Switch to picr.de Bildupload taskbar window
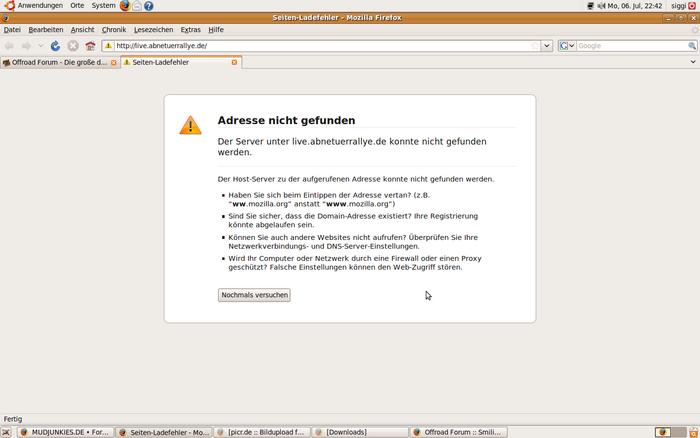The width and height of the screenshot is (700, 438). point(262,432)
